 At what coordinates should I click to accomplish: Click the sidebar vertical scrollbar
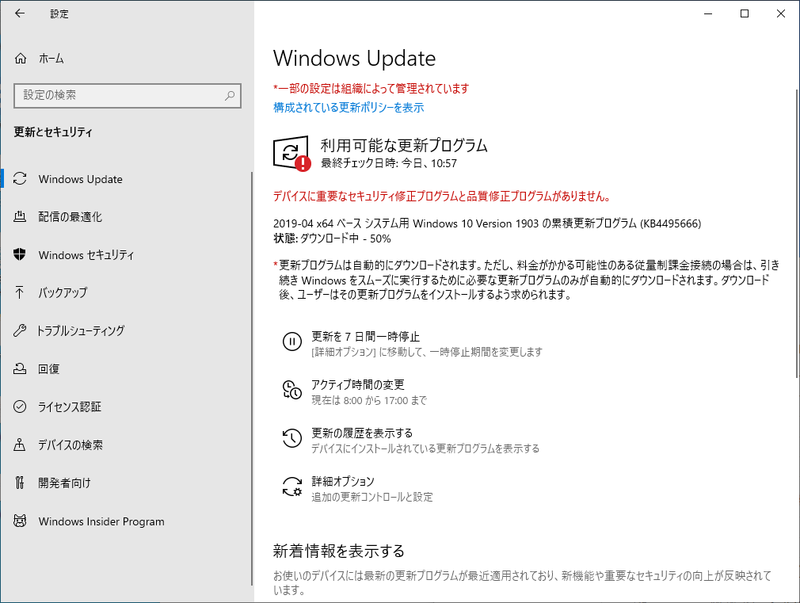(x=252, y=379)
